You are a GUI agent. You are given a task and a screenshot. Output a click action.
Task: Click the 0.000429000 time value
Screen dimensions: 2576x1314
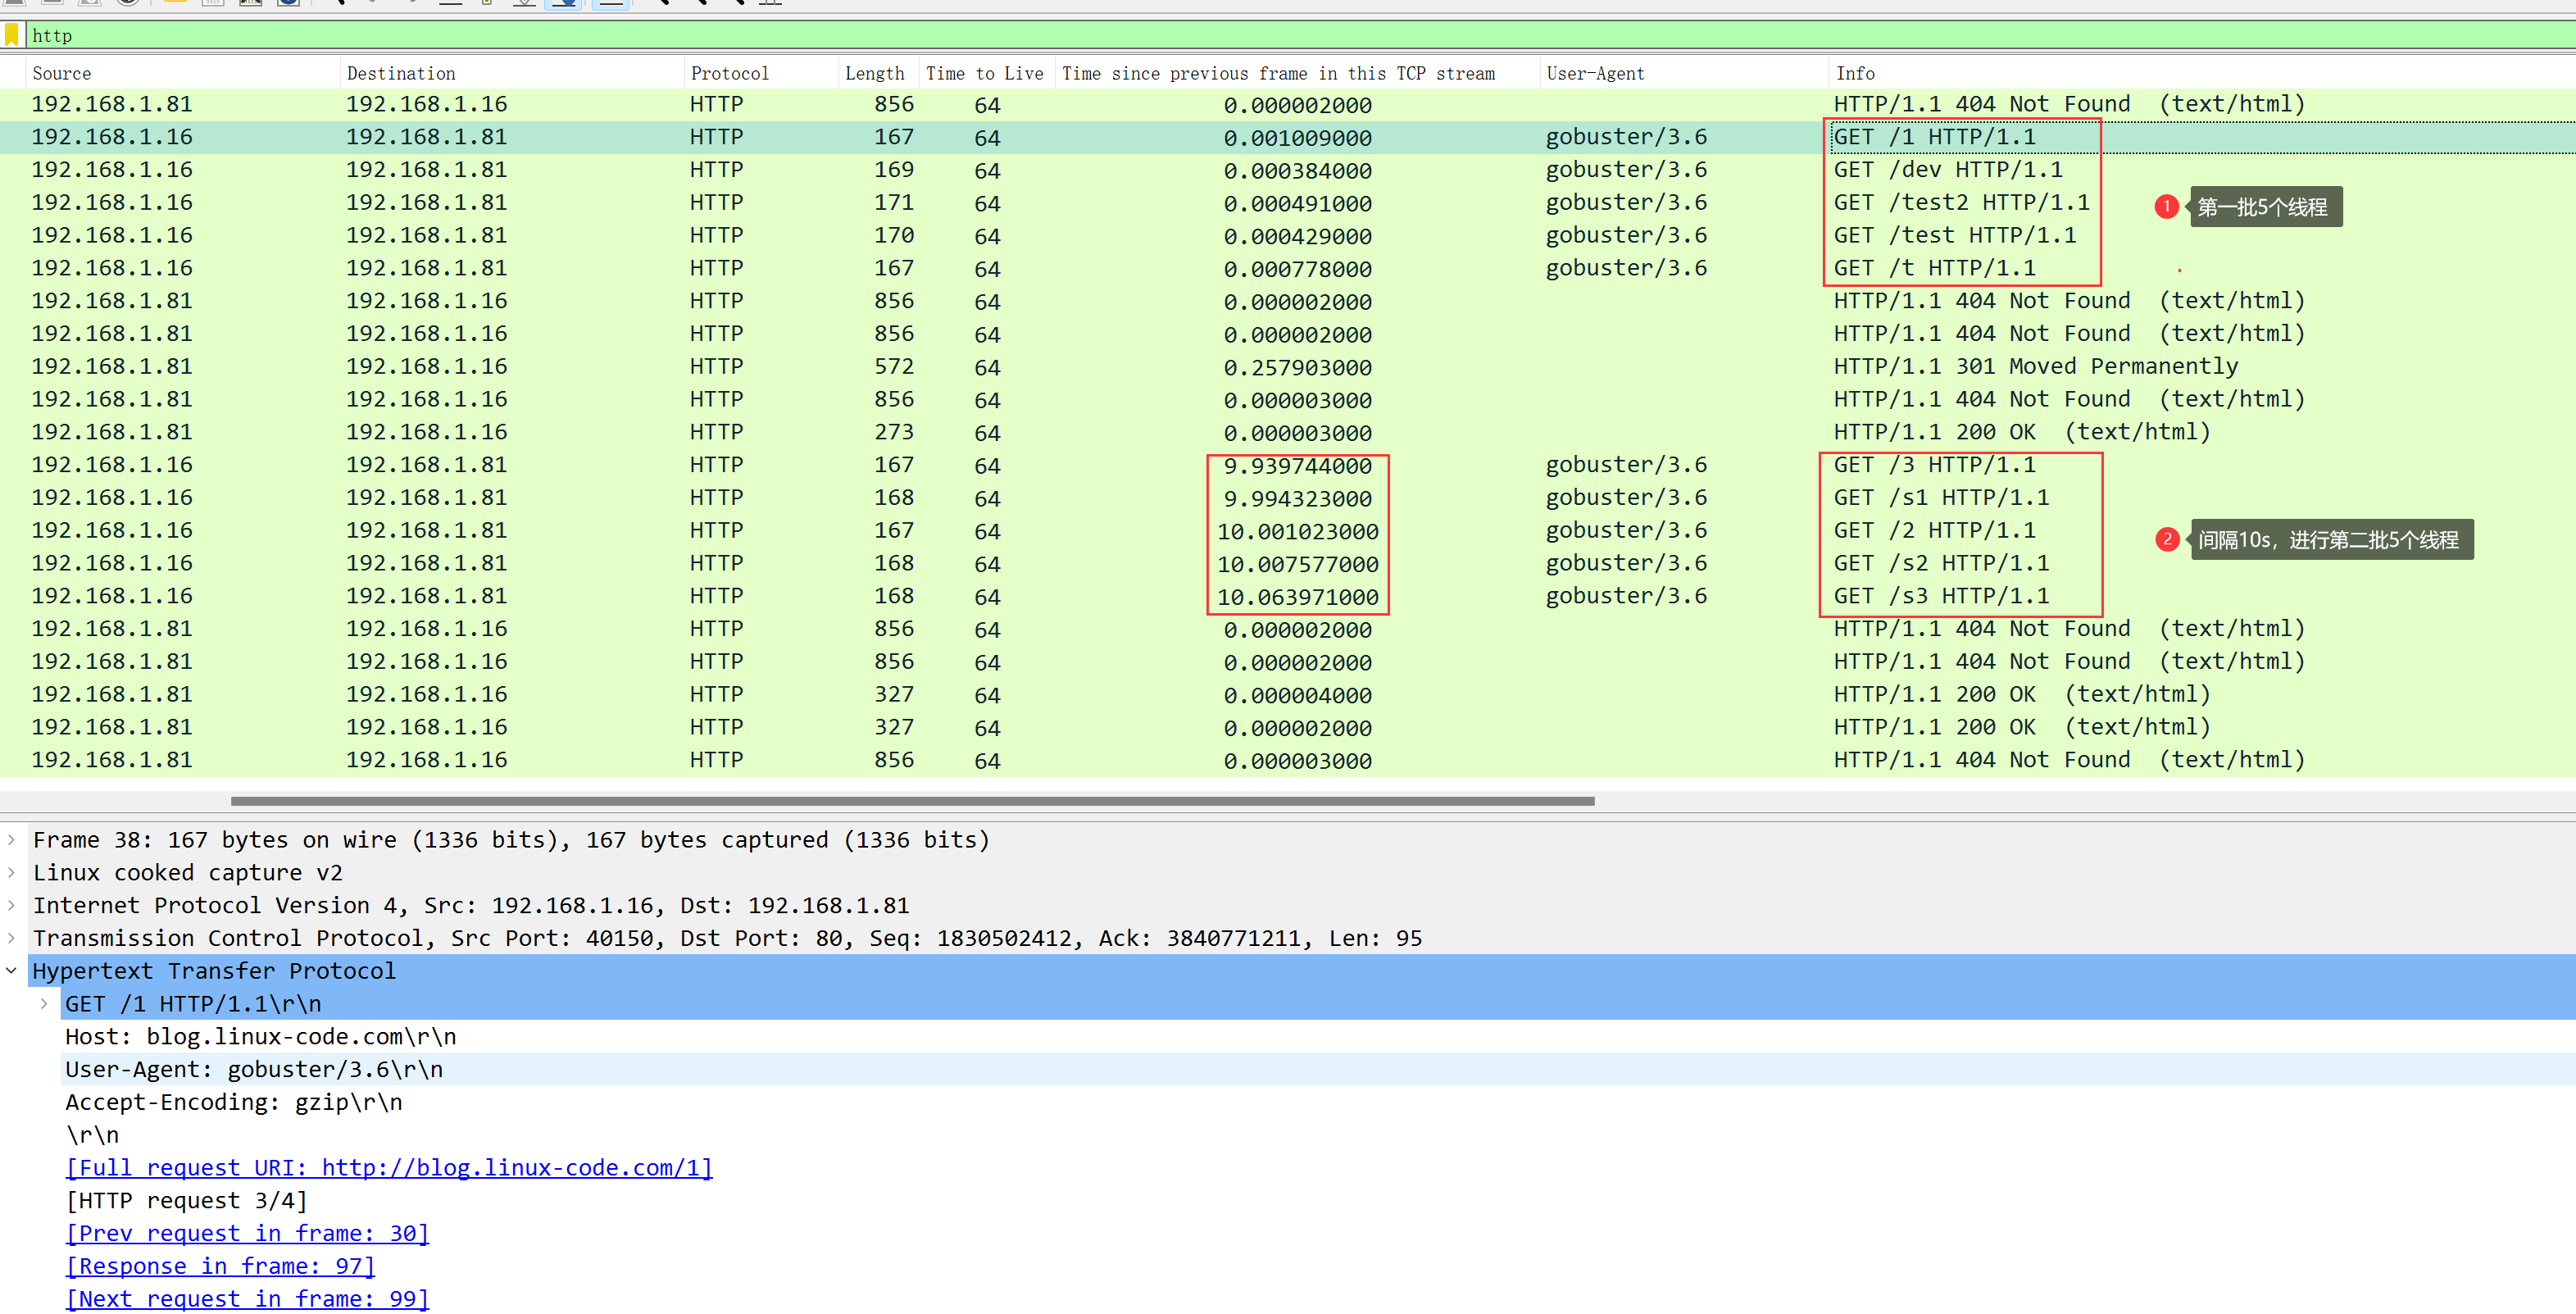tap(1297, 237)
